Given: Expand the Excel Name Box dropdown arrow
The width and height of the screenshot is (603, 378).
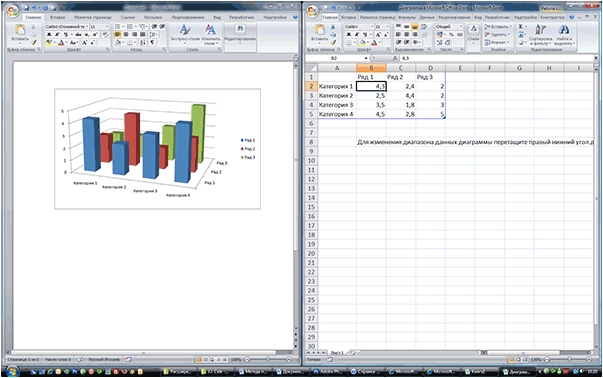Looking at the screenshot, I should tap(366, 58).
